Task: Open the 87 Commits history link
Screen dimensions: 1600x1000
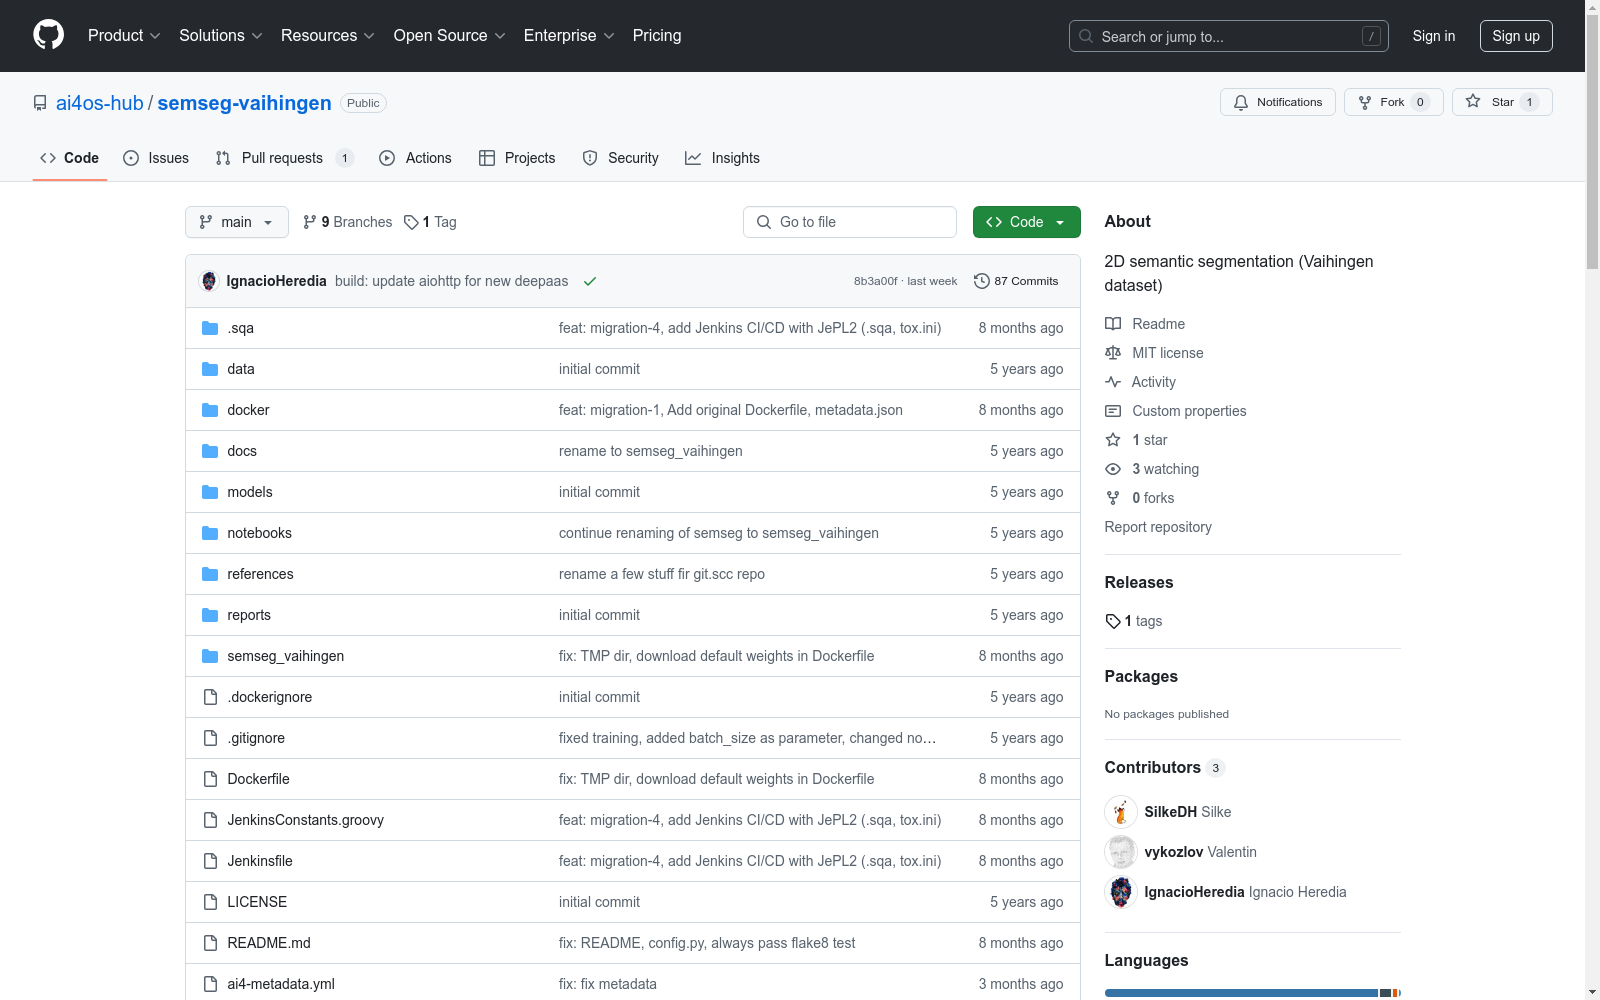Action: pos(1016,281)
